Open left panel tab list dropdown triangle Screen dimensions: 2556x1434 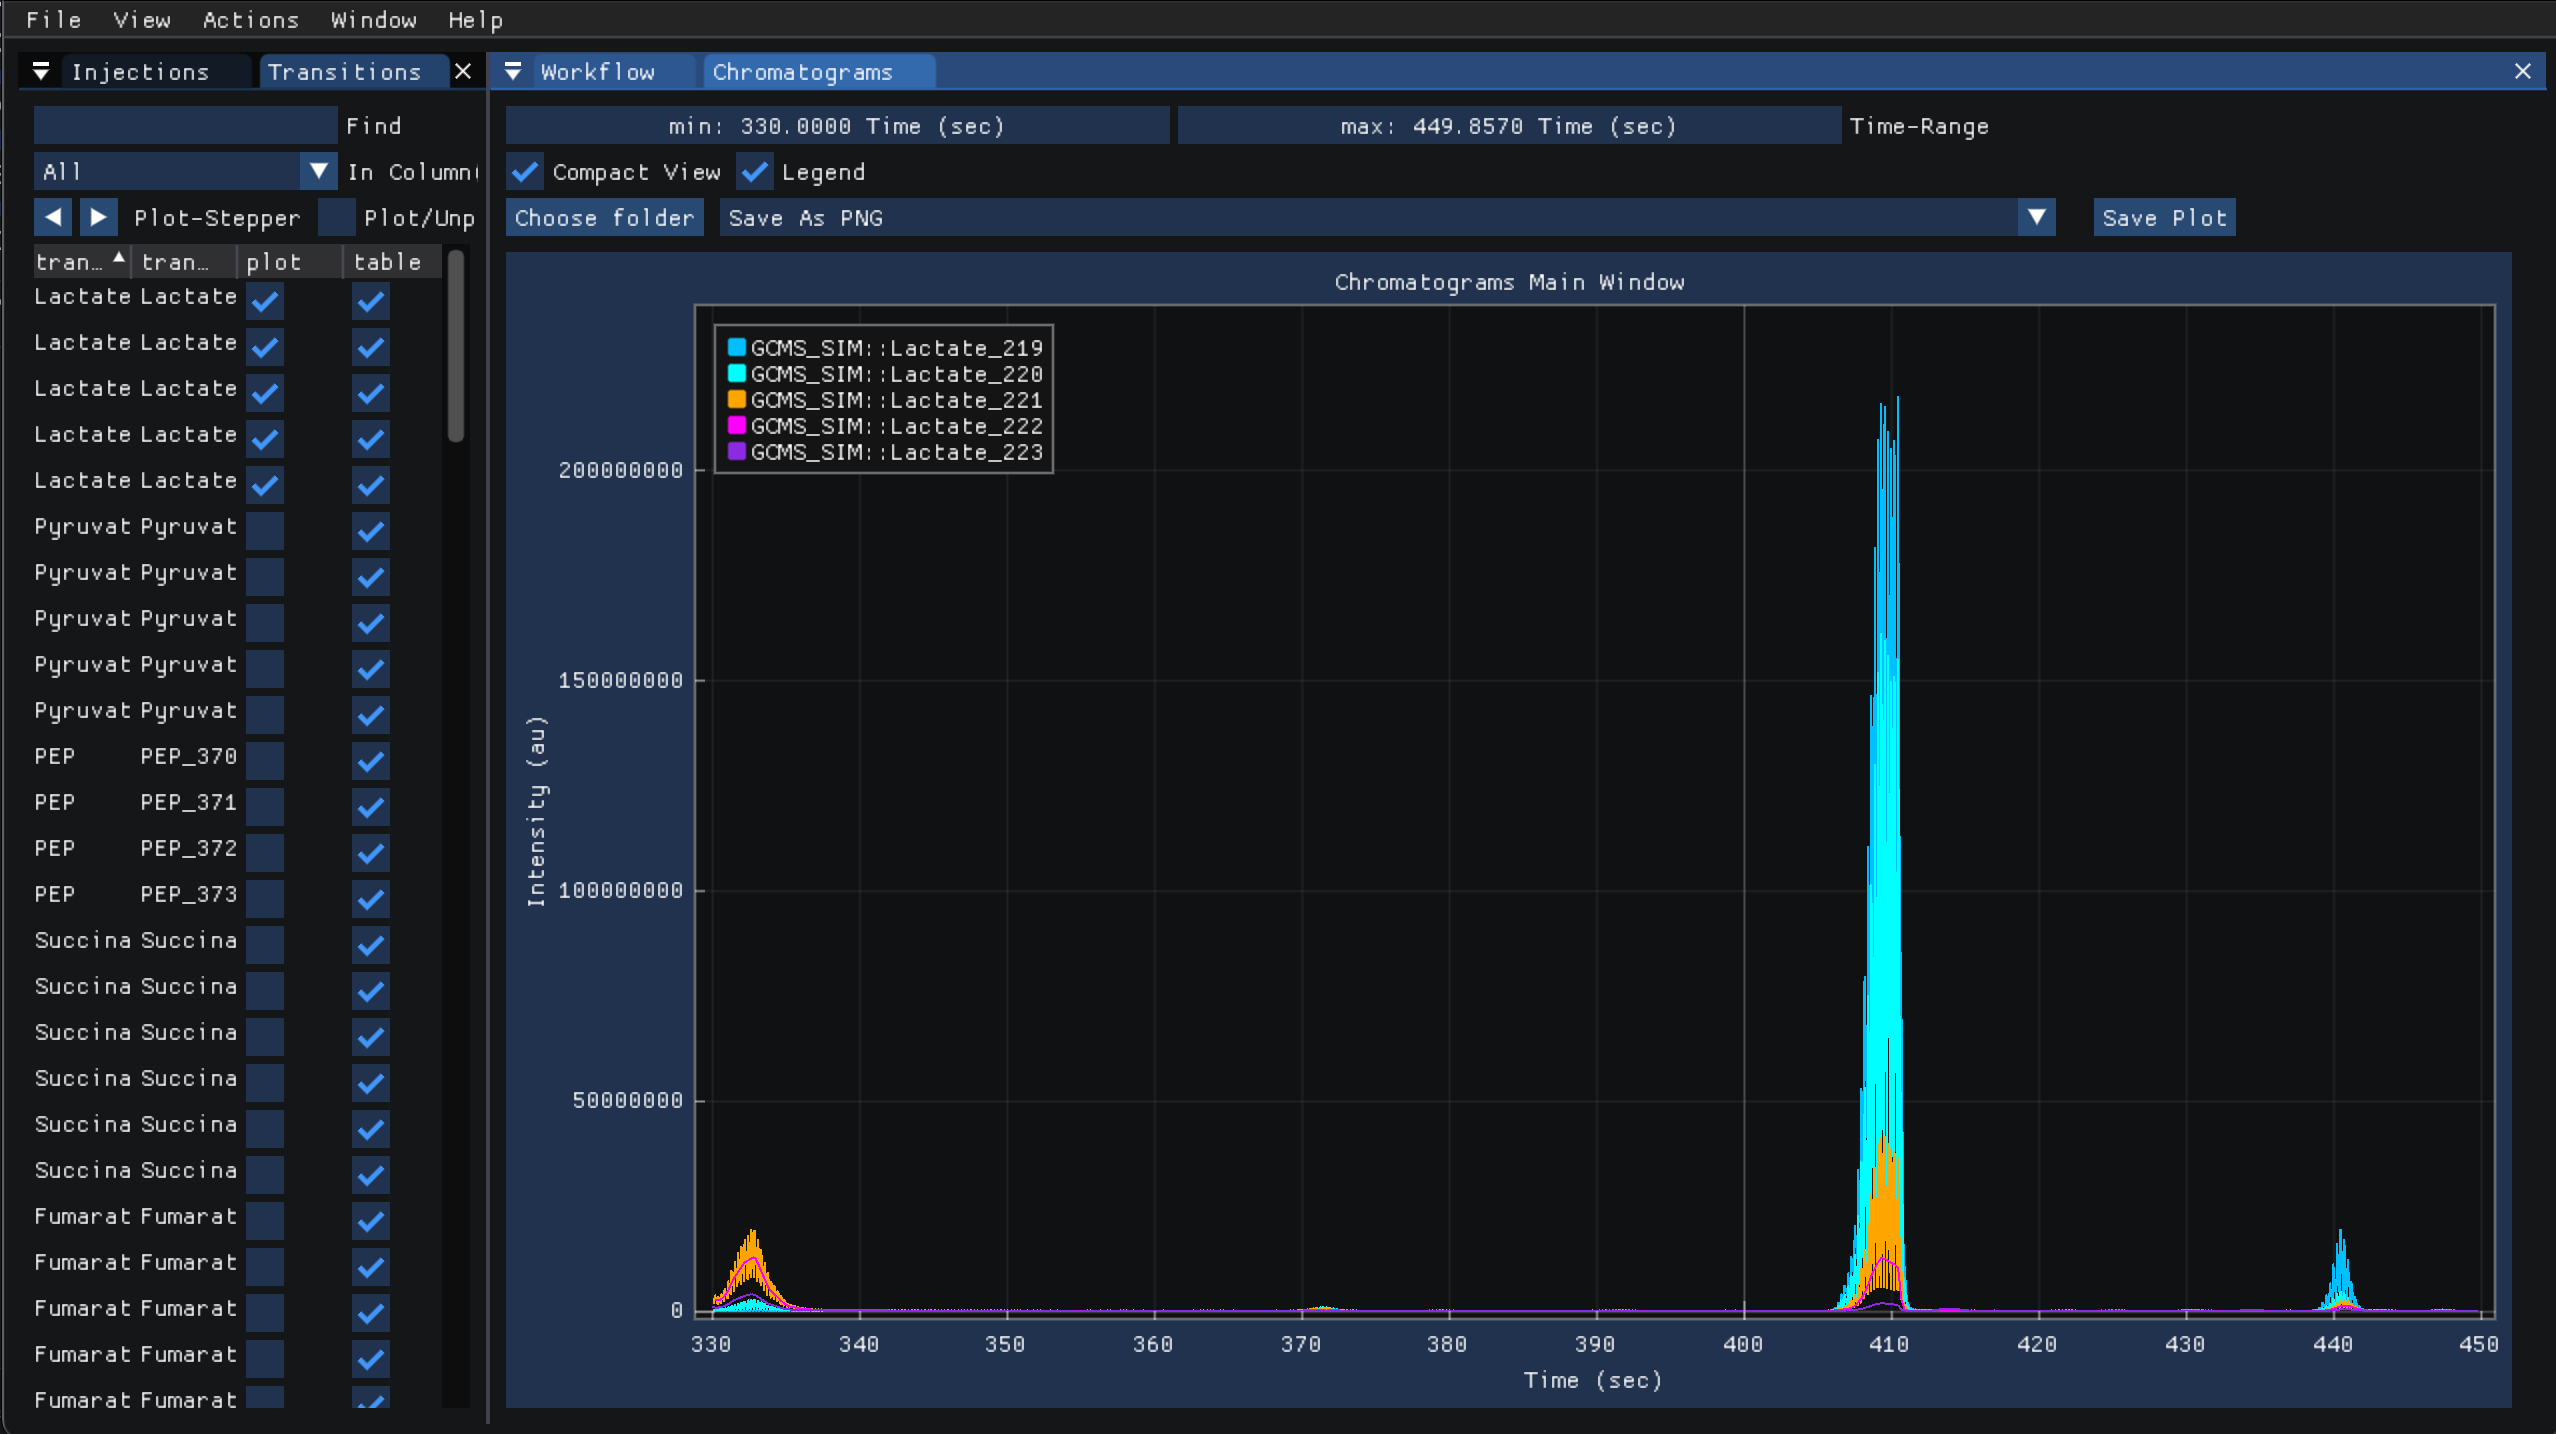pyautogui.click(x=41, y=72)
